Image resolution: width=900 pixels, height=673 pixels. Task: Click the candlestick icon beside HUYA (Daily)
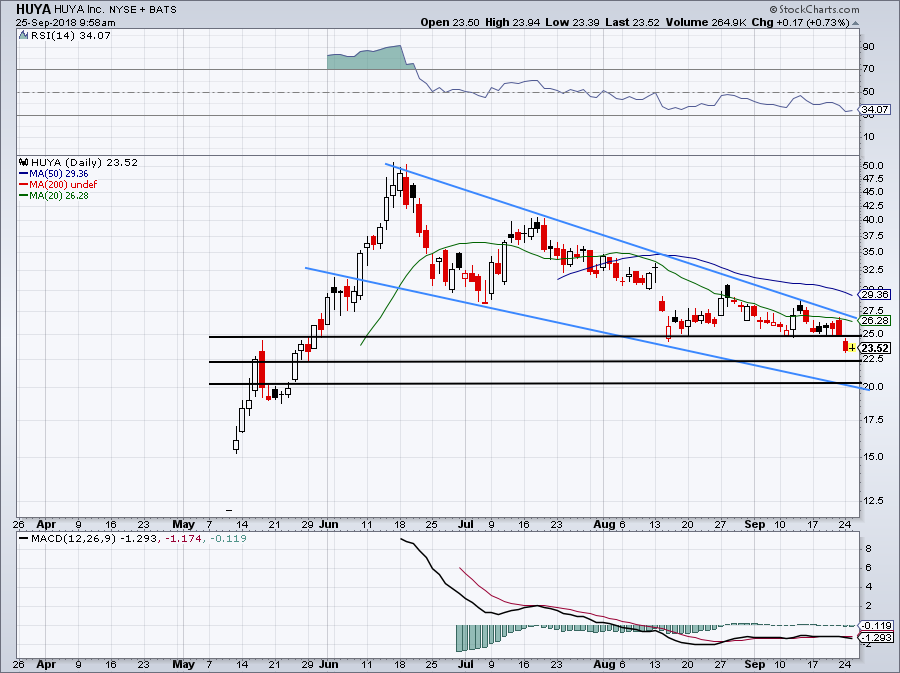[x=24, y=162]
